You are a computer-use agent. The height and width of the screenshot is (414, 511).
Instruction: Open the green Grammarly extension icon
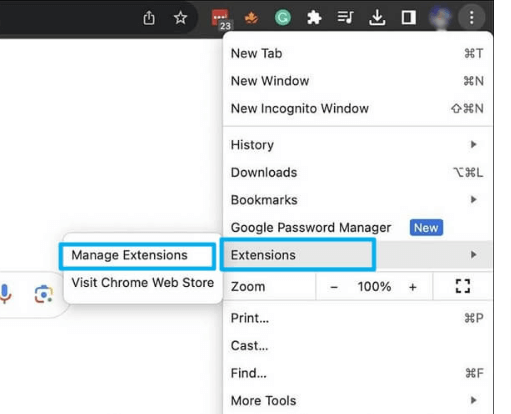point(283,18)
